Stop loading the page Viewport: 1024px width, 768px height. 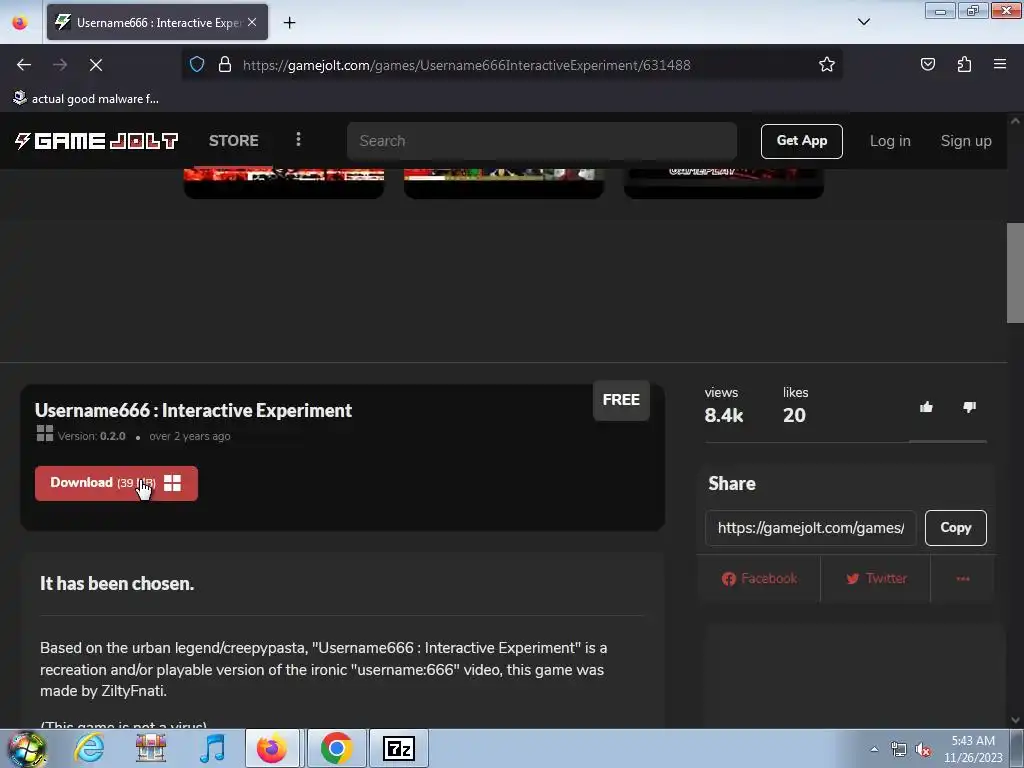pyautogui.click(x=95, y=65)
